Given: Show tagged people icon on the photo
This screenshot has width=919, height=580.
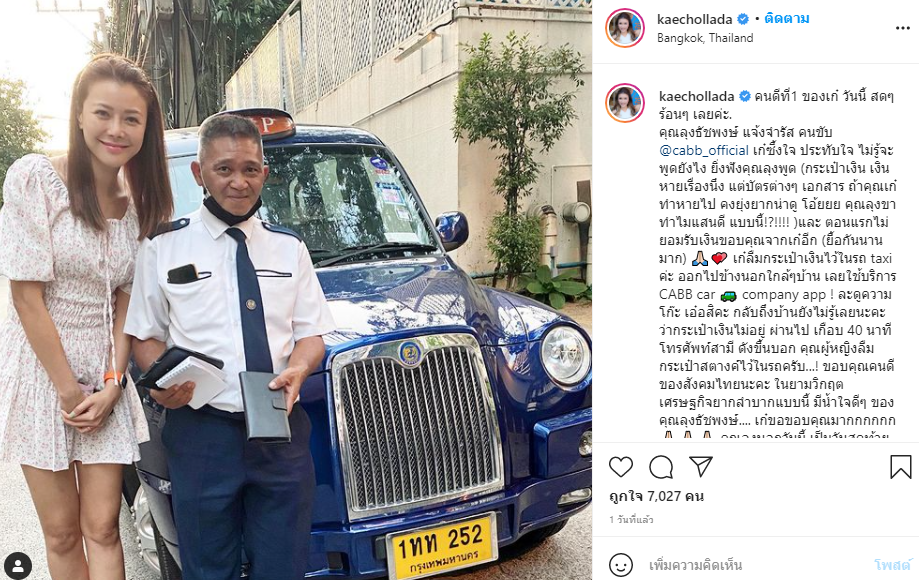Looking at the screenshot, I should (18, 565).
